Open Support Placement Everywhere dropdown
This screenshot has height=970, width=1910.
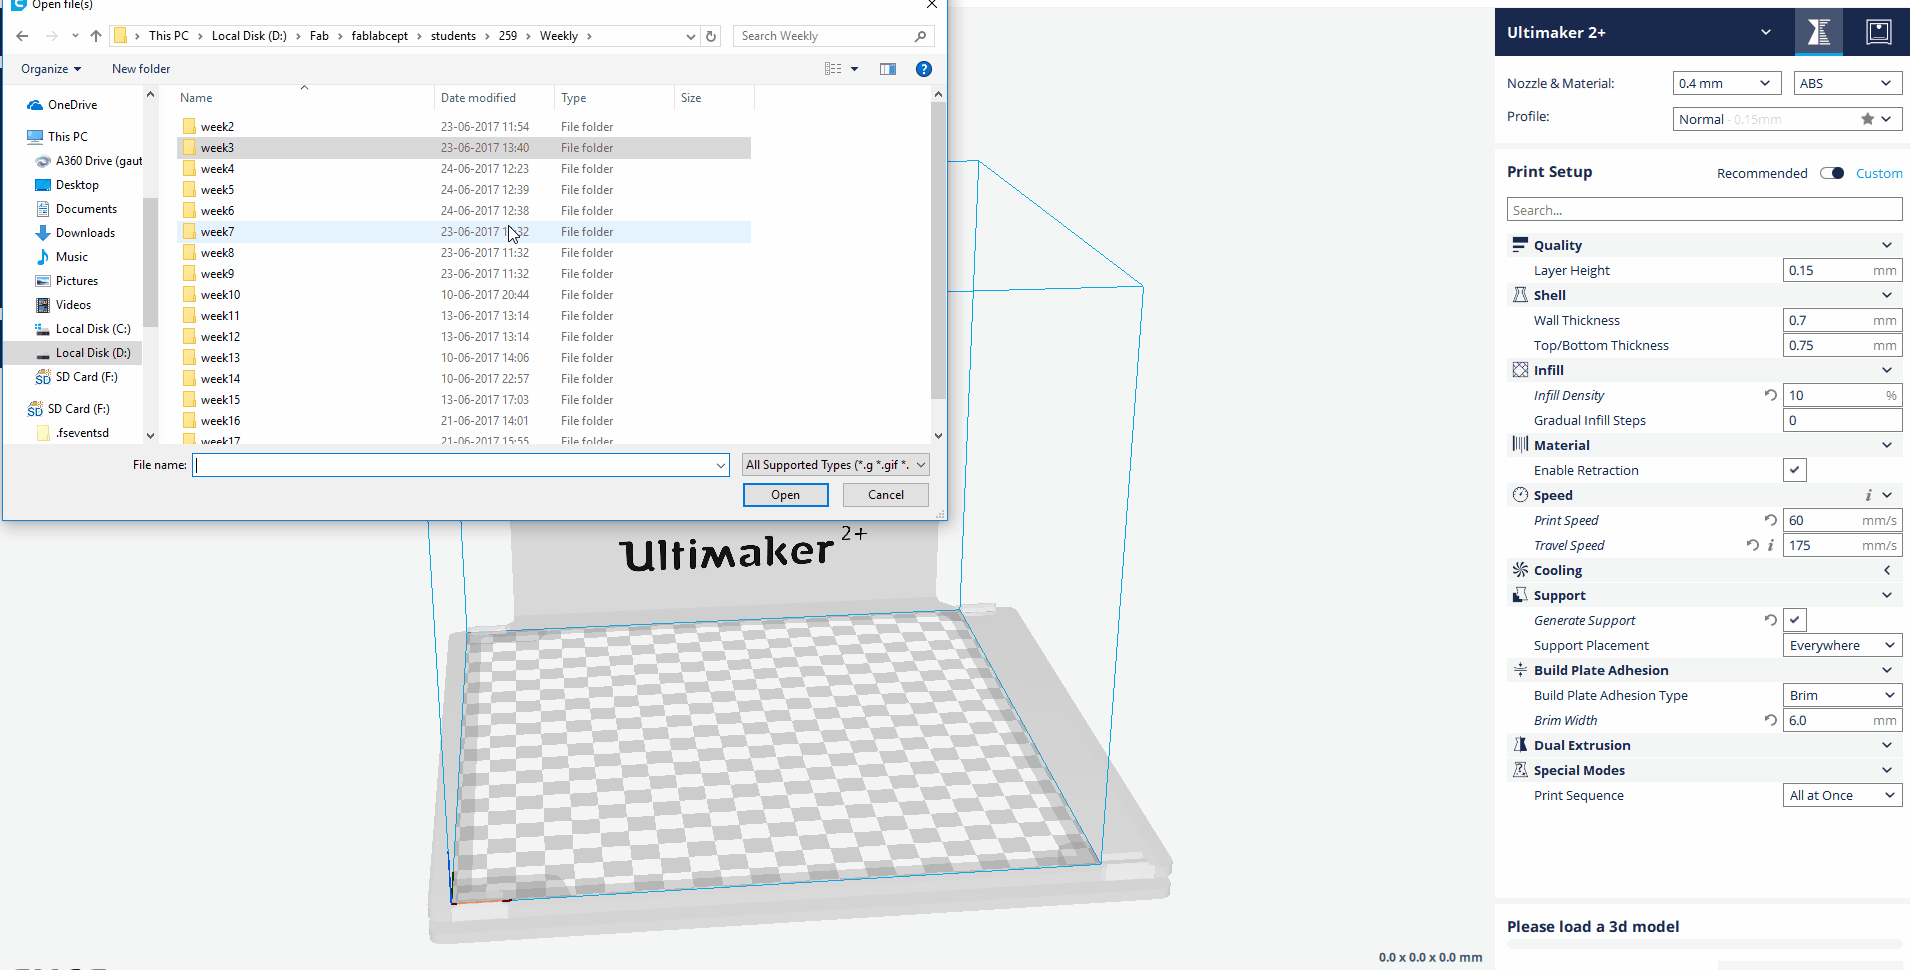pyautogui.click(x=1842, y=645)
